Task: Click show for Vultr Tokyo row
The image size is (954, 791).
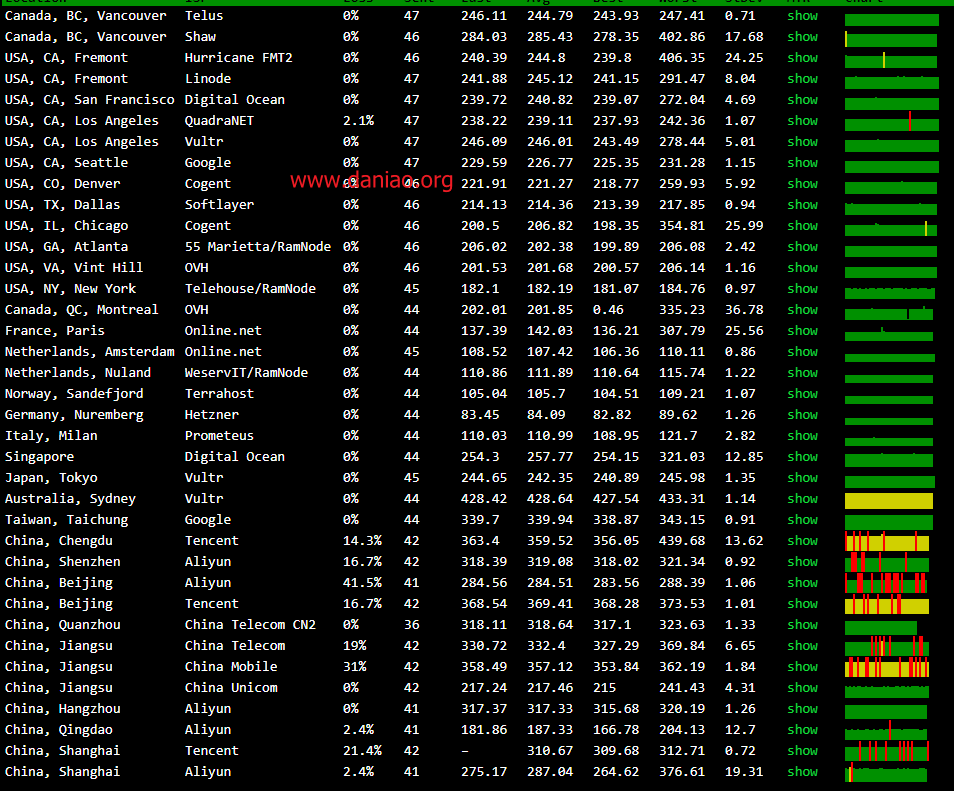Action: click(x=803, y=478)
